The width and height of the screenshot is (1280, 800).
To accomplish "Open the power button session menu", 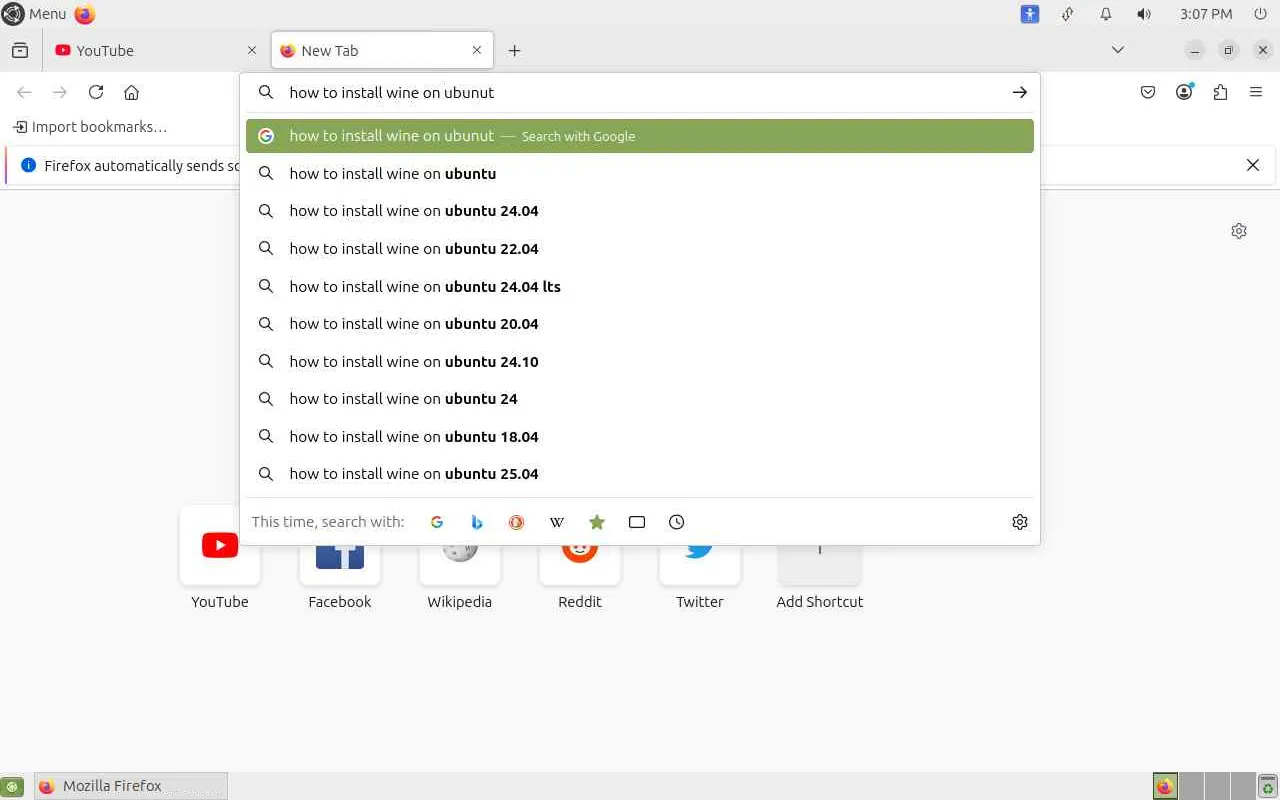I will (x=1260, y=14).
